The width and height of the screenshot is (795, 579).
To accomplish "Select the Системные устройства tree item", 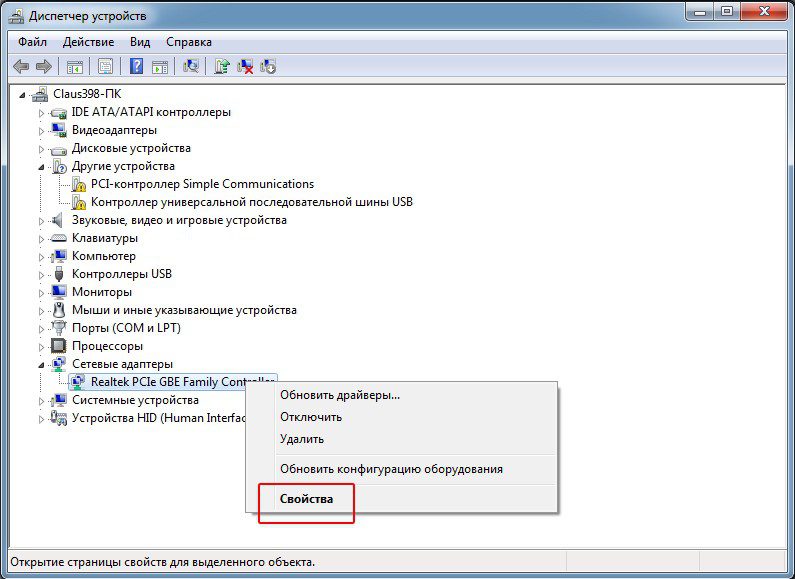I will (135, 400).
